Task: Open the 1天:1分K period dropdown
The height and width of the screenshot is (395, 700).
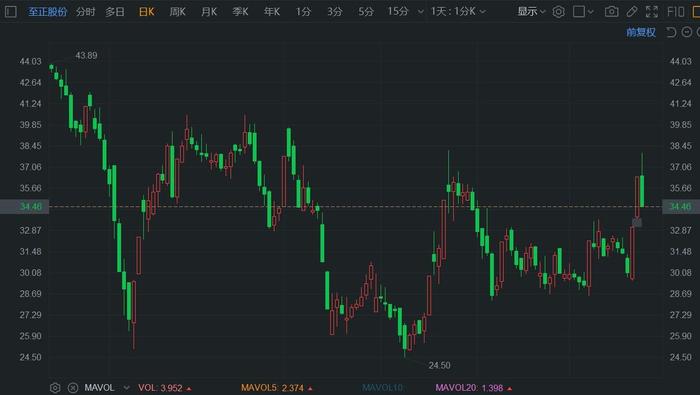Action: 458,12
